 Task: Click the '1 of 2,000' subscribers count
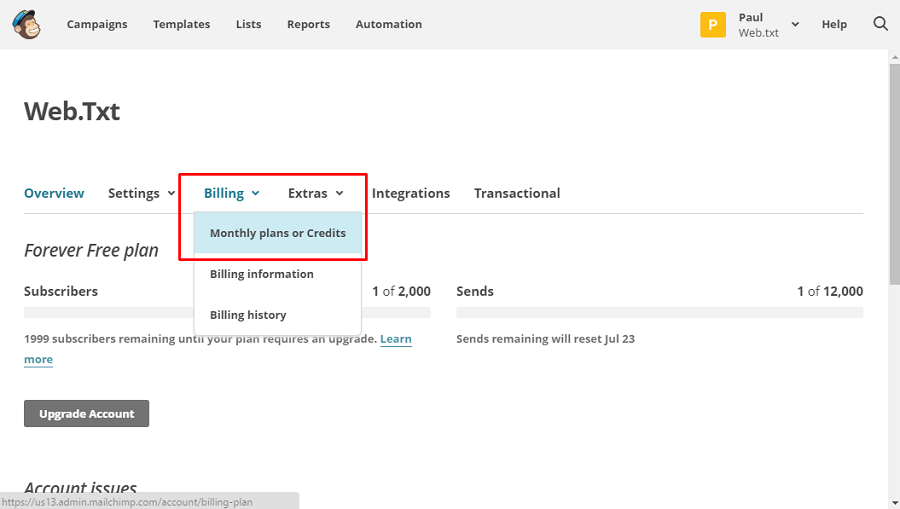click(401, 292)
